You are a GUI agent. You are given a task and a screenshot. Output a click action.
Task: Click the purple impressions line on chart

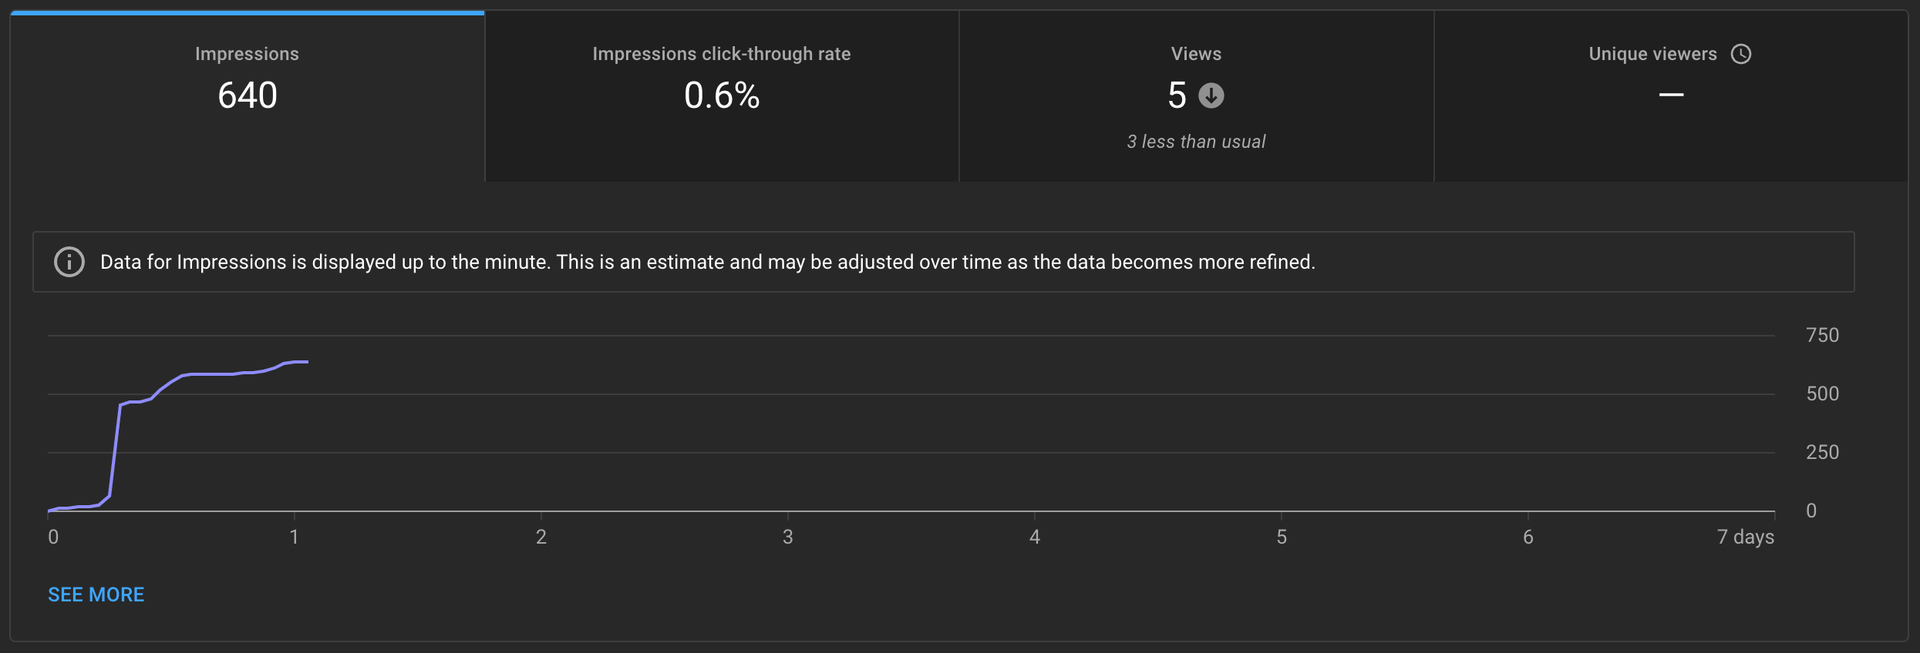tap(210, 374)
